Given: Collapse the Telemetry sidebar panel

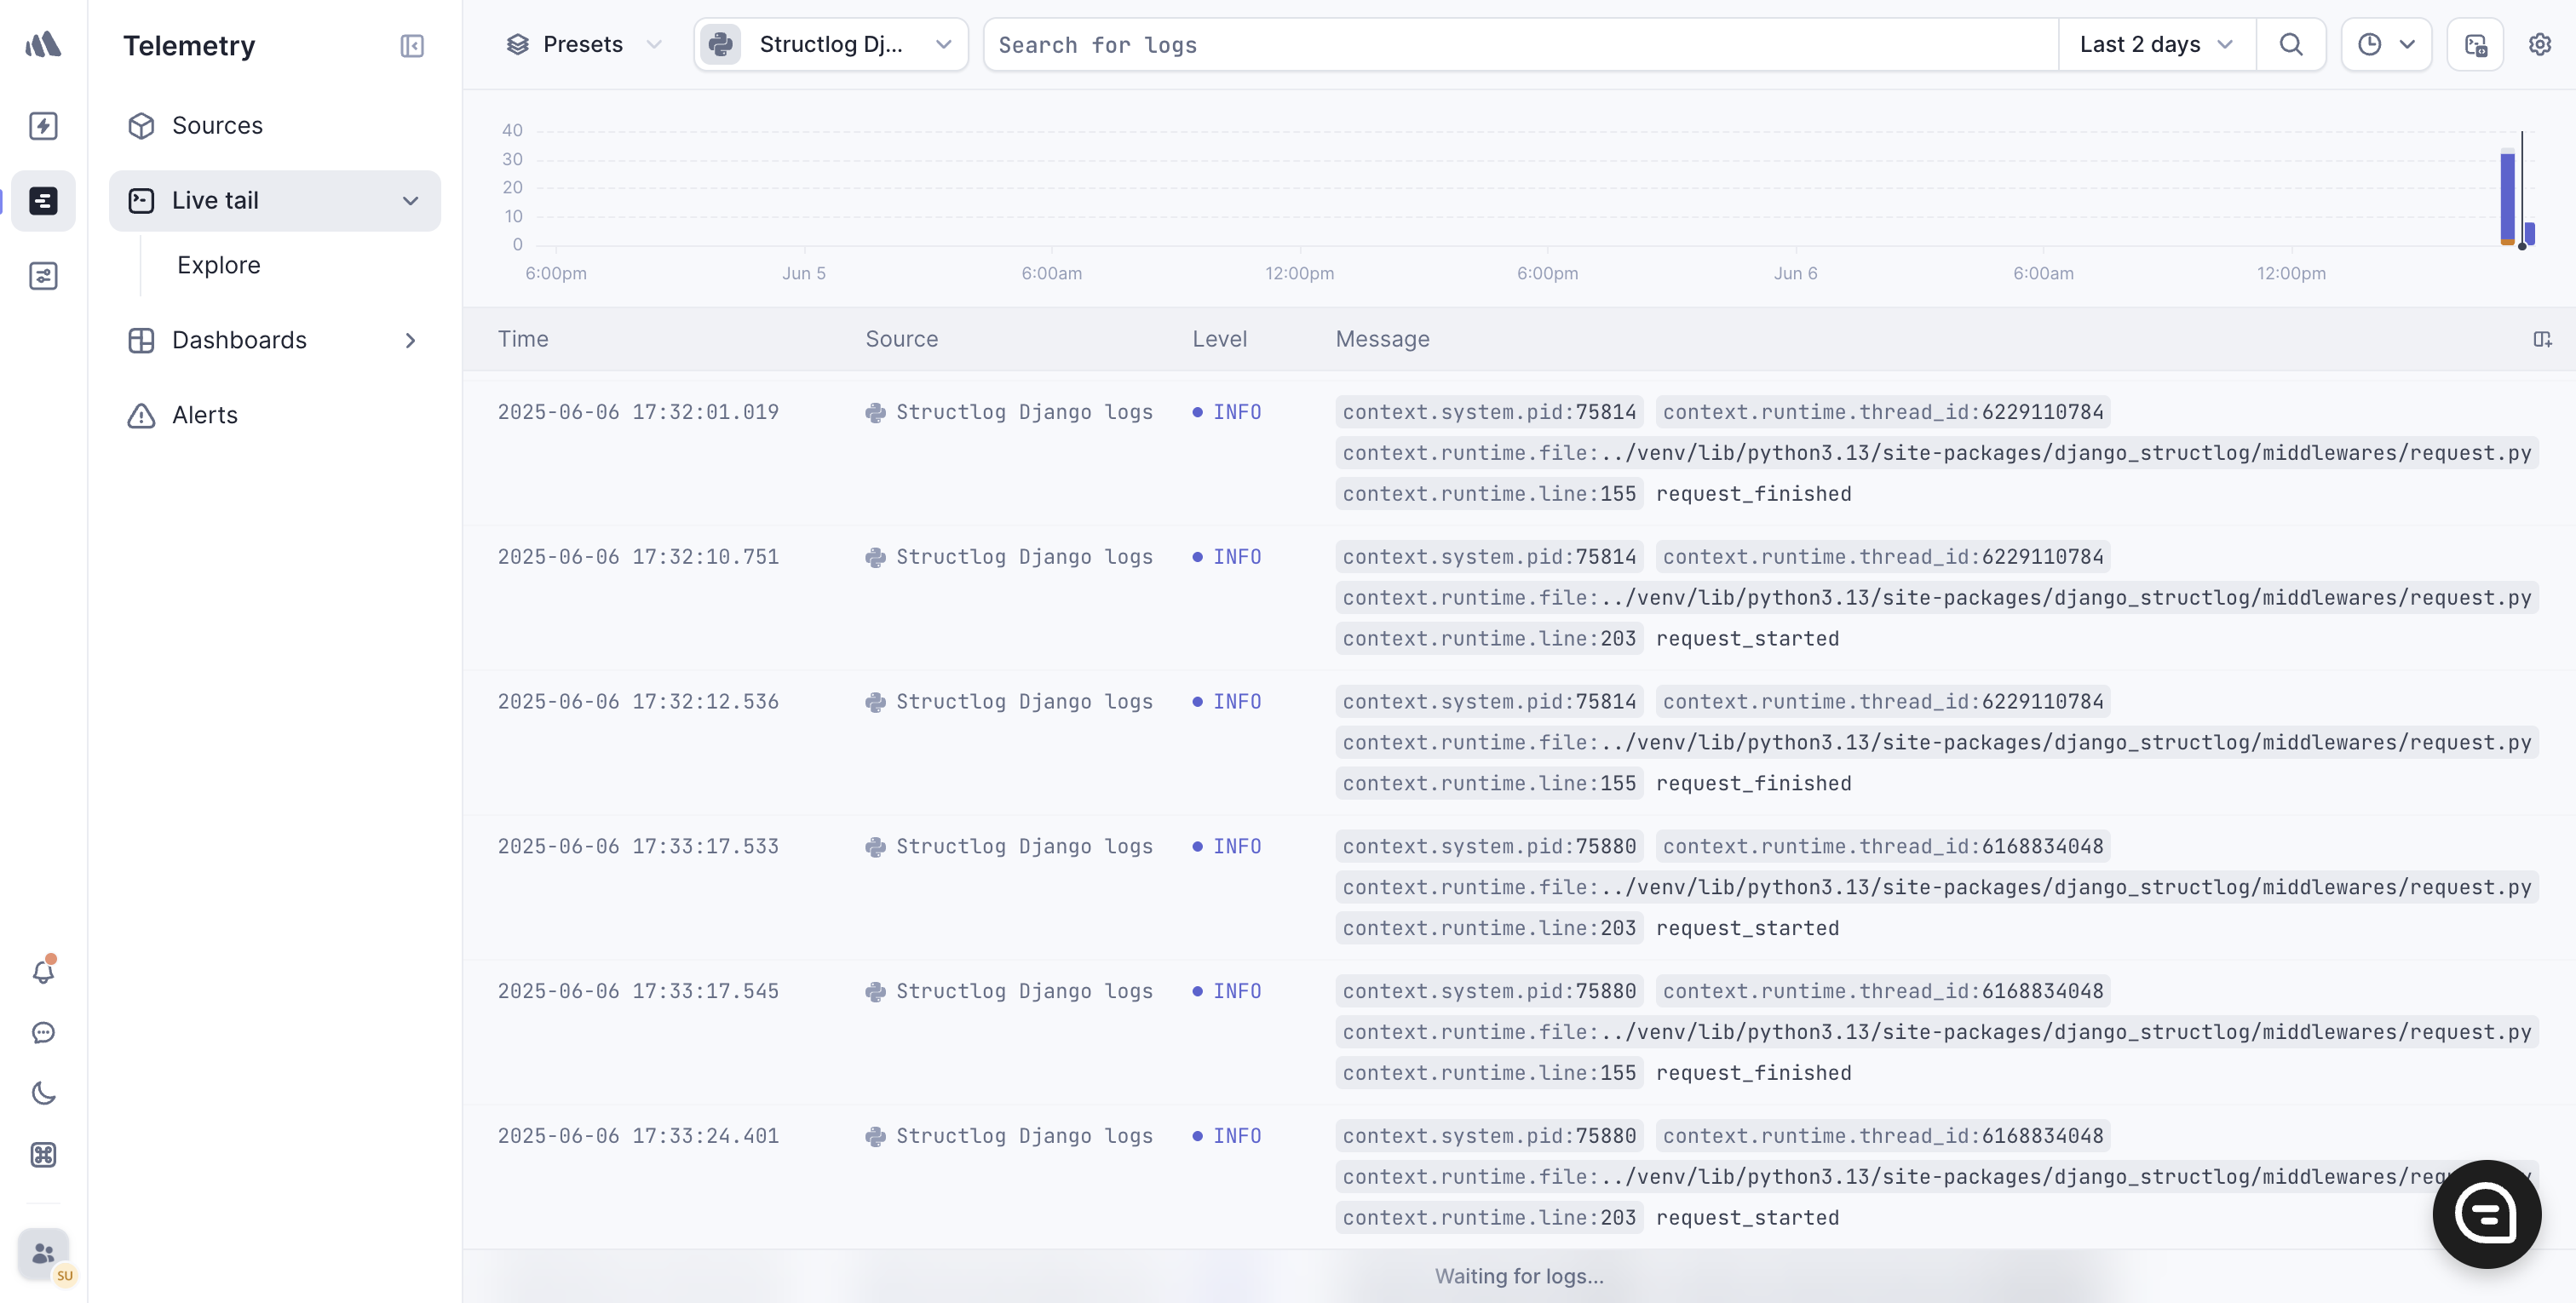Looking at the screenshot, I should tap(412, 45).
